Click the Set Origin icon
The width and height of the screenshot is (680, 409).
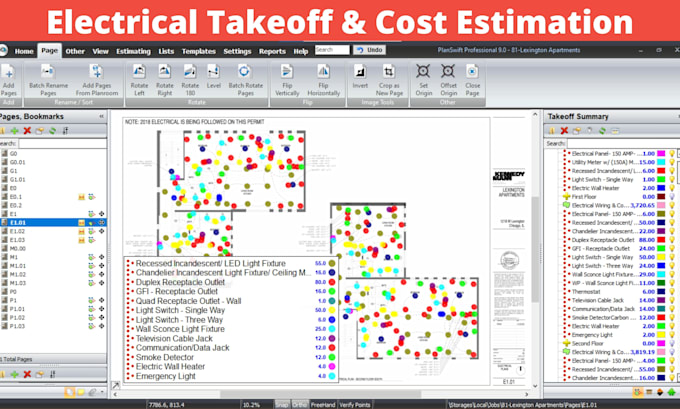424,71
